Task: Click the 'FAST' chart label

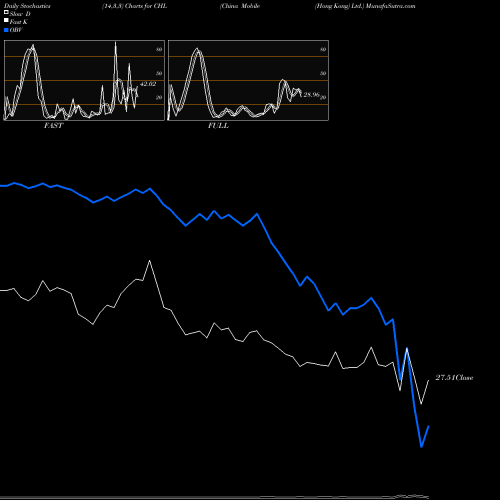Action: pyautogui.click(x=53, y=126)
